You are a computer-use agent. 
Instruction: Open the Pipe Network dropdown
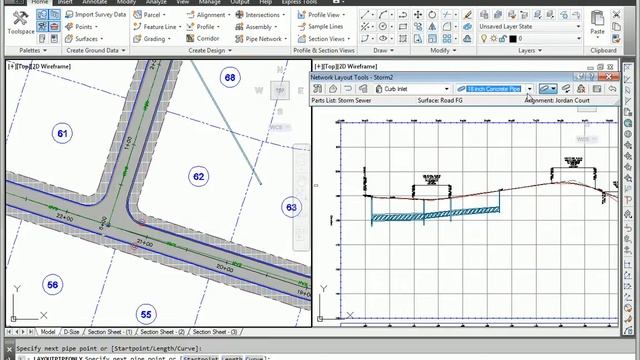click(x=261, y=39)
